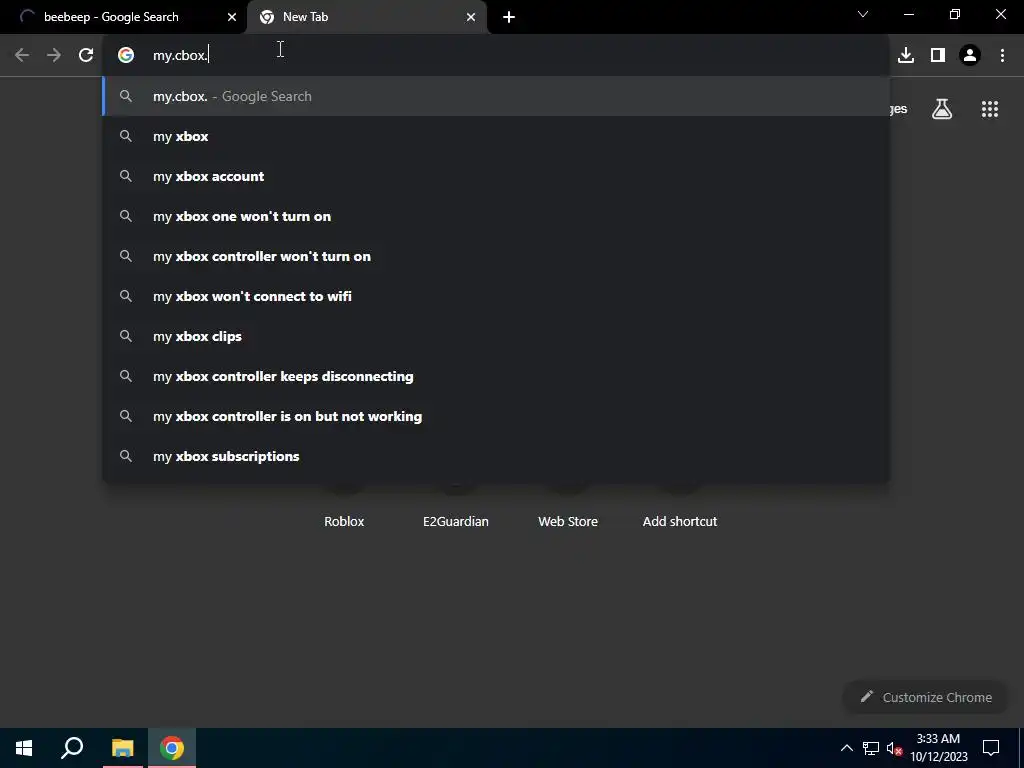Toggle the Chrome side panel icon

click(938, 56)
